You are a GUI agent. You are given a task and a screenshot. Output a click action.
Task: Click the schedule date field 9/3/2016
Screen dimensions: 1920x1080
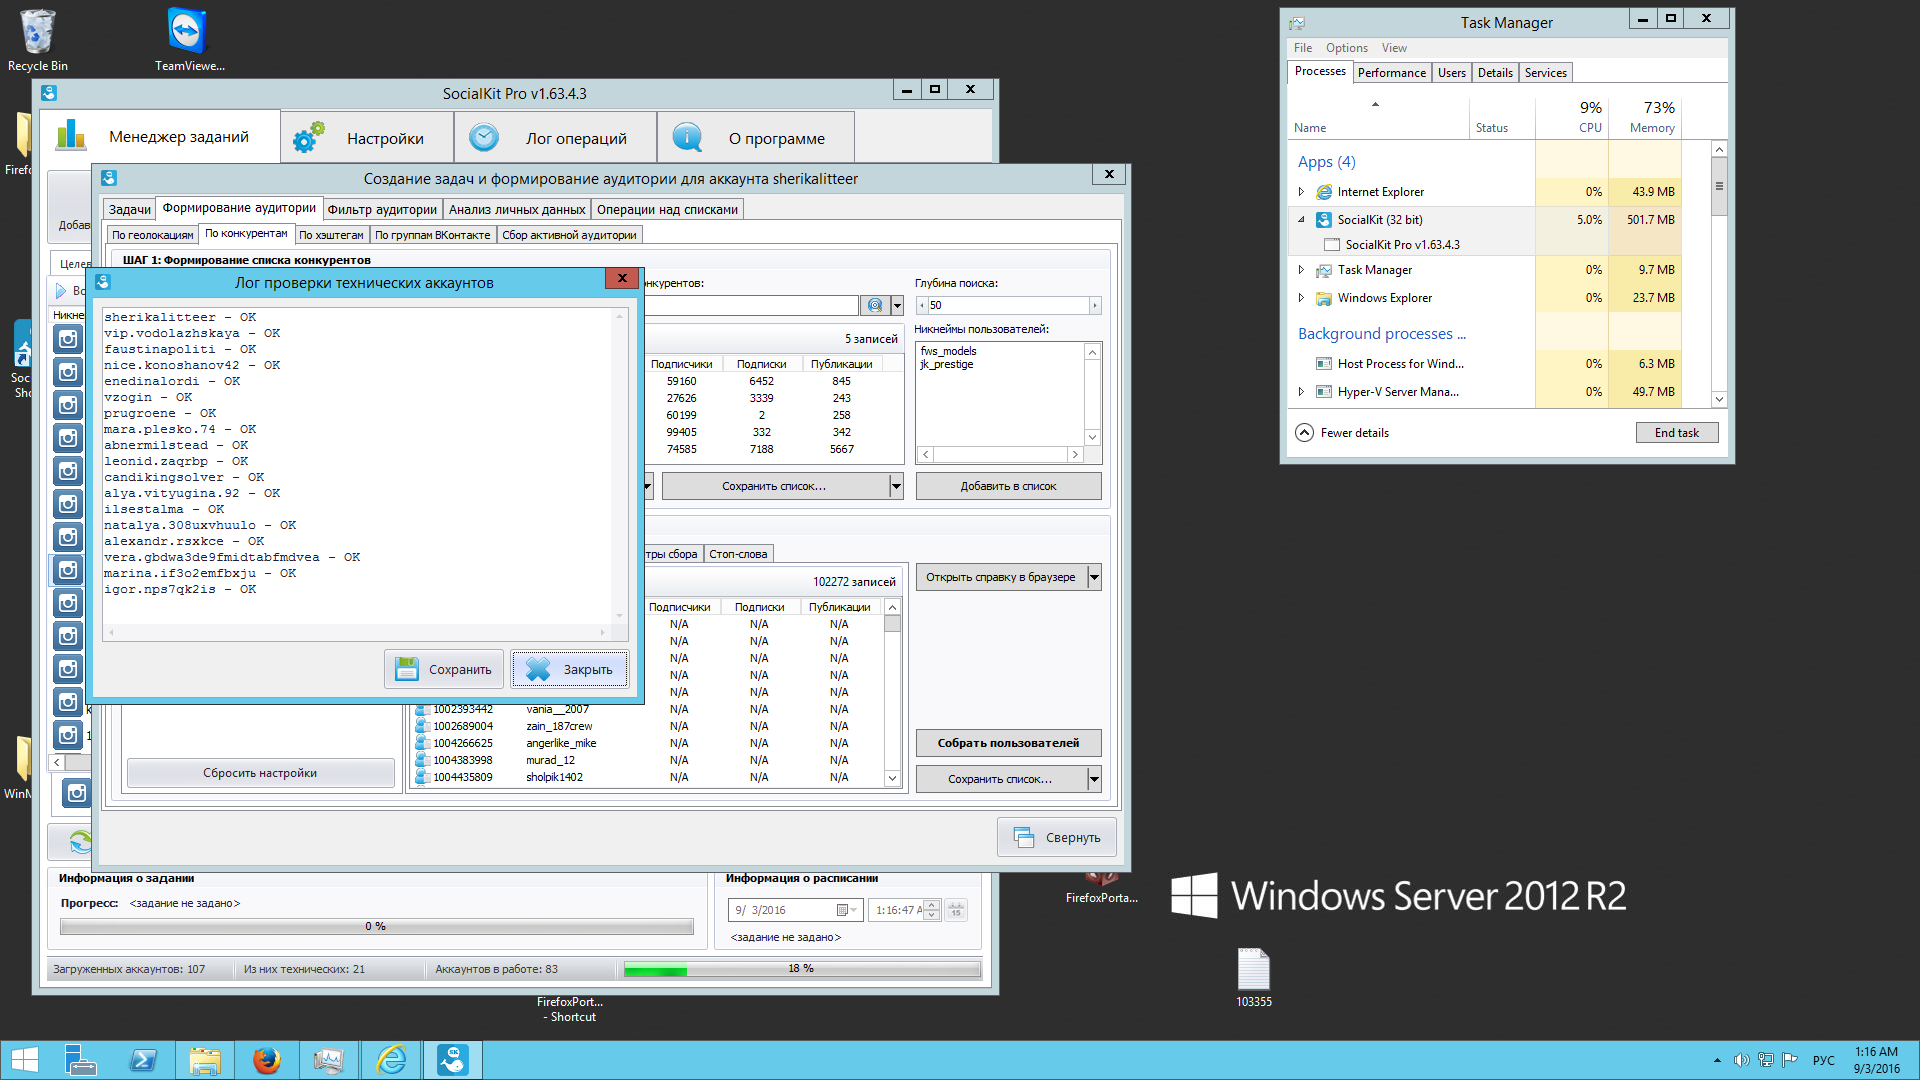tap(796, 910)
